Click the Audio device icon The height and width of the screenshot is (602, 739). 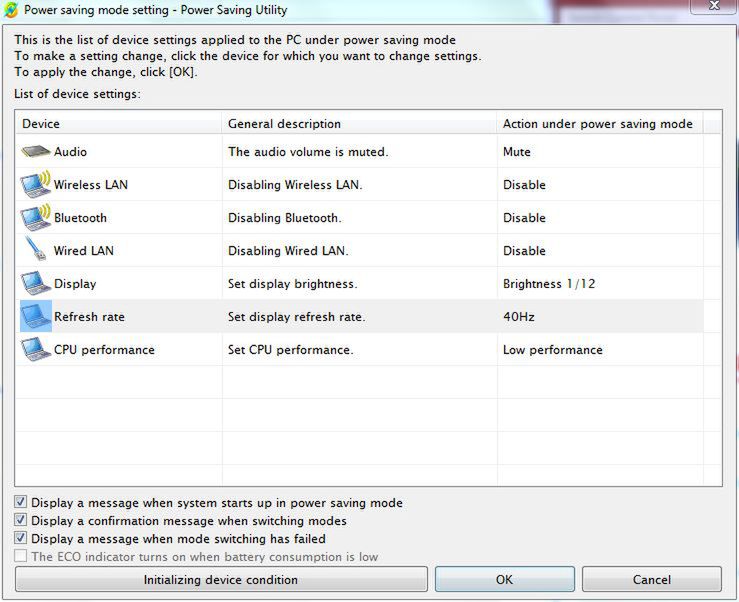(x=36, y=151)
